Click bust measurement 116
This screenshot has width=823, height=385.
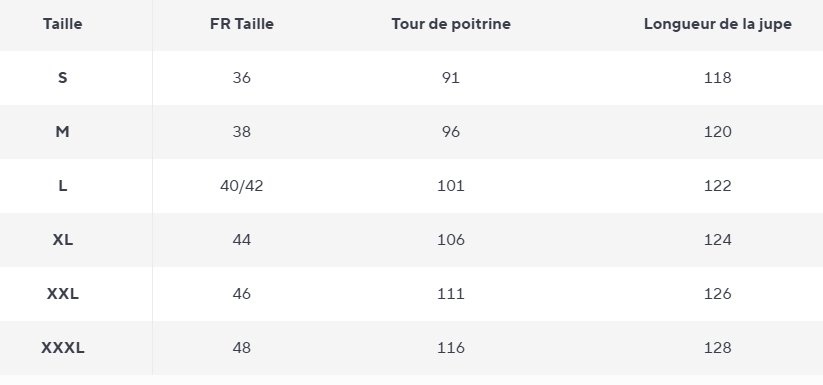[x=451, y=348]
